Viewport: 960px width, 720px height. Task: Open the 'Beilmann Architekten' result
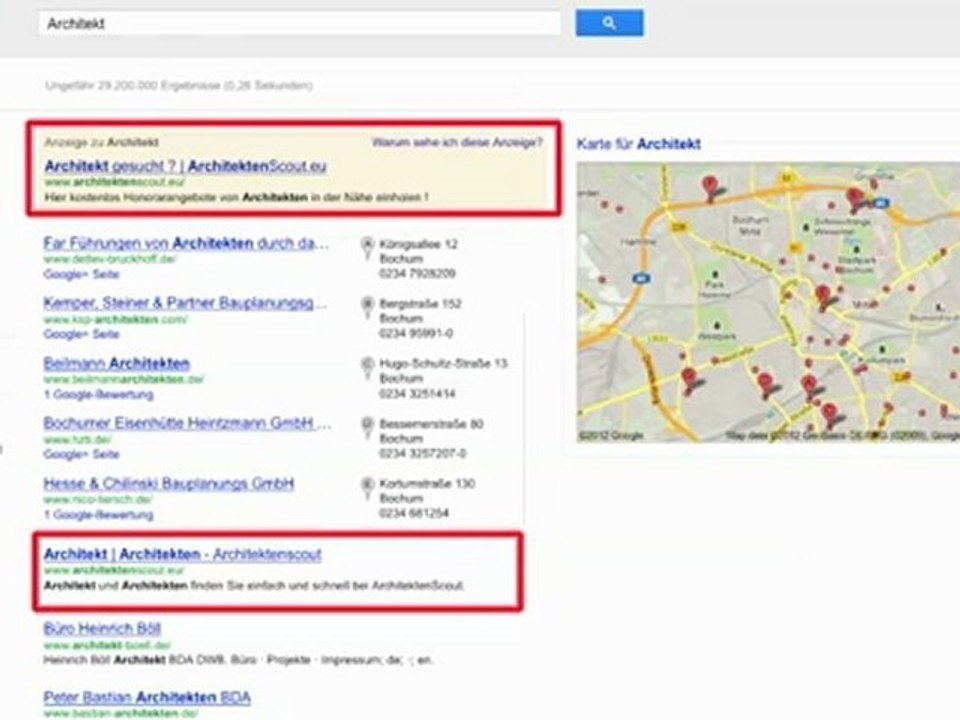pyautogui.click(x=116, y=363)
